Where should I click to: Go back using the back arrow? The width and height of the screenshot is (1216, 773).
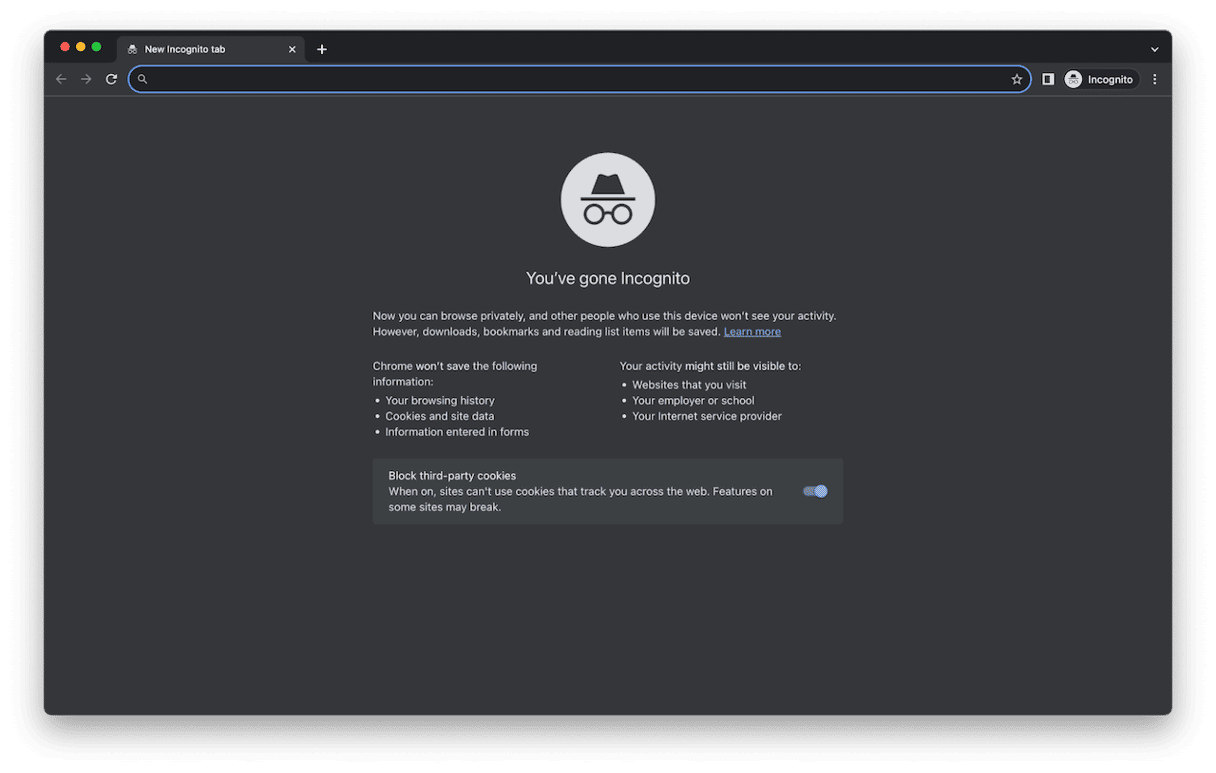click(x=61, y=79)
